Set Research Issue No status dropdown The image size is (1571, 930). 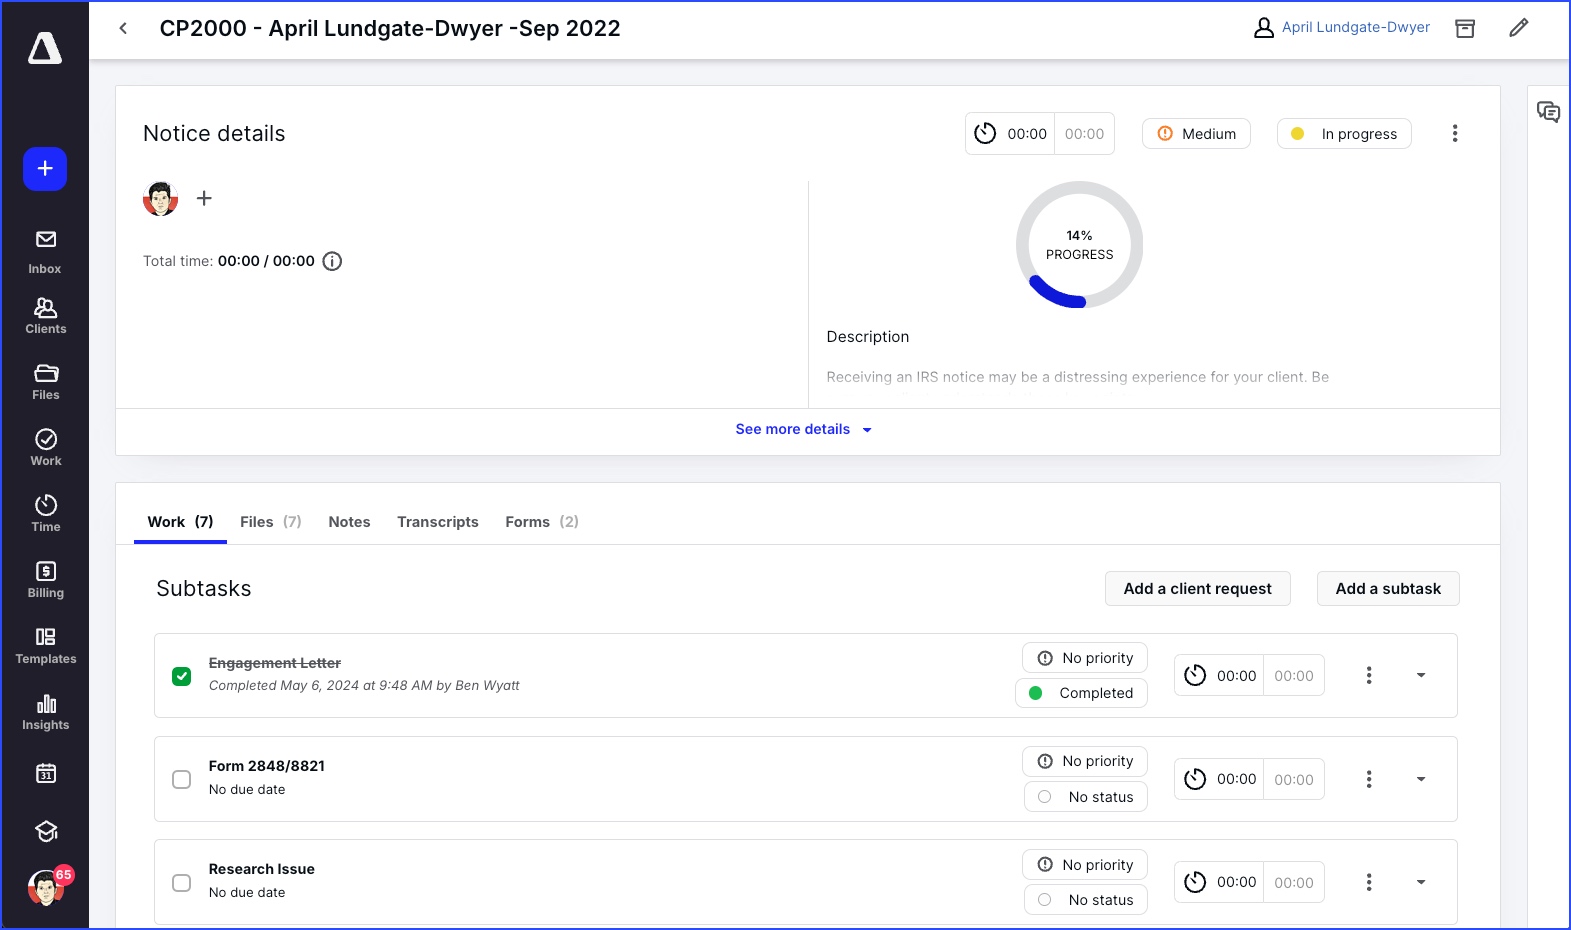tap(1086, 900)
